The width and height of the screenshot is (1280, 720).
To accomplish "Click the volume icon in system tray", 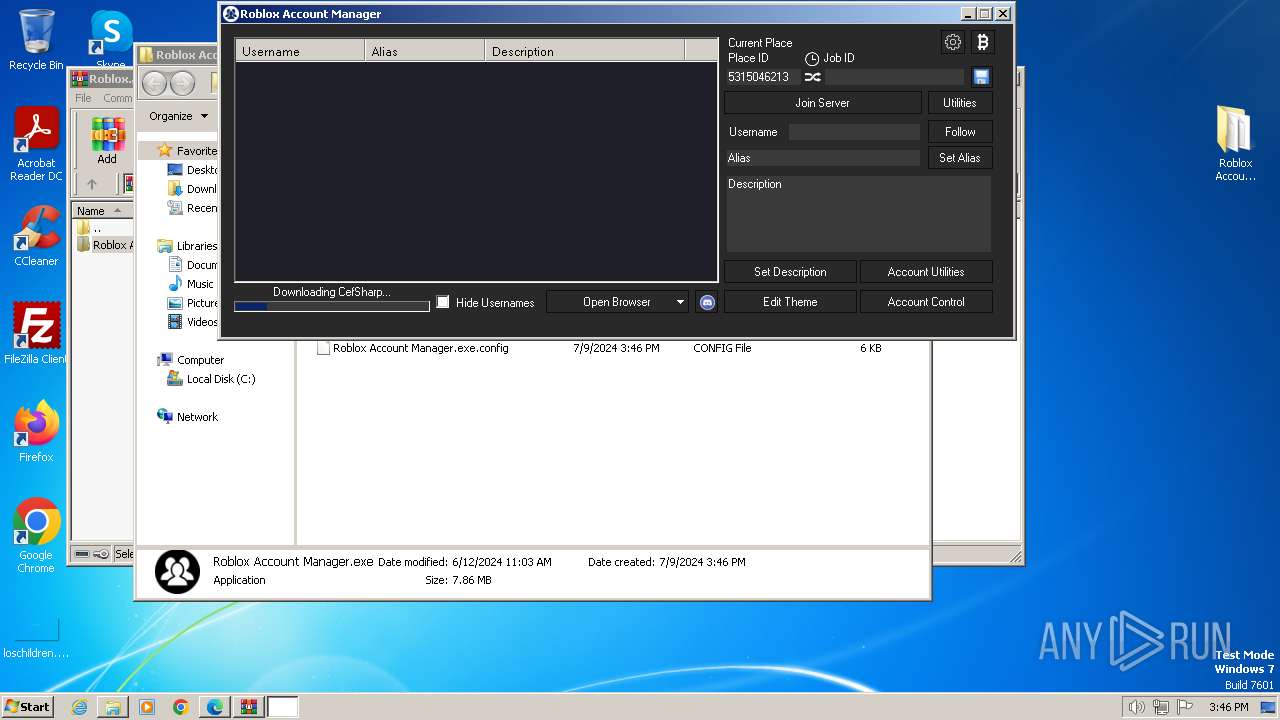I will 1136,707.
